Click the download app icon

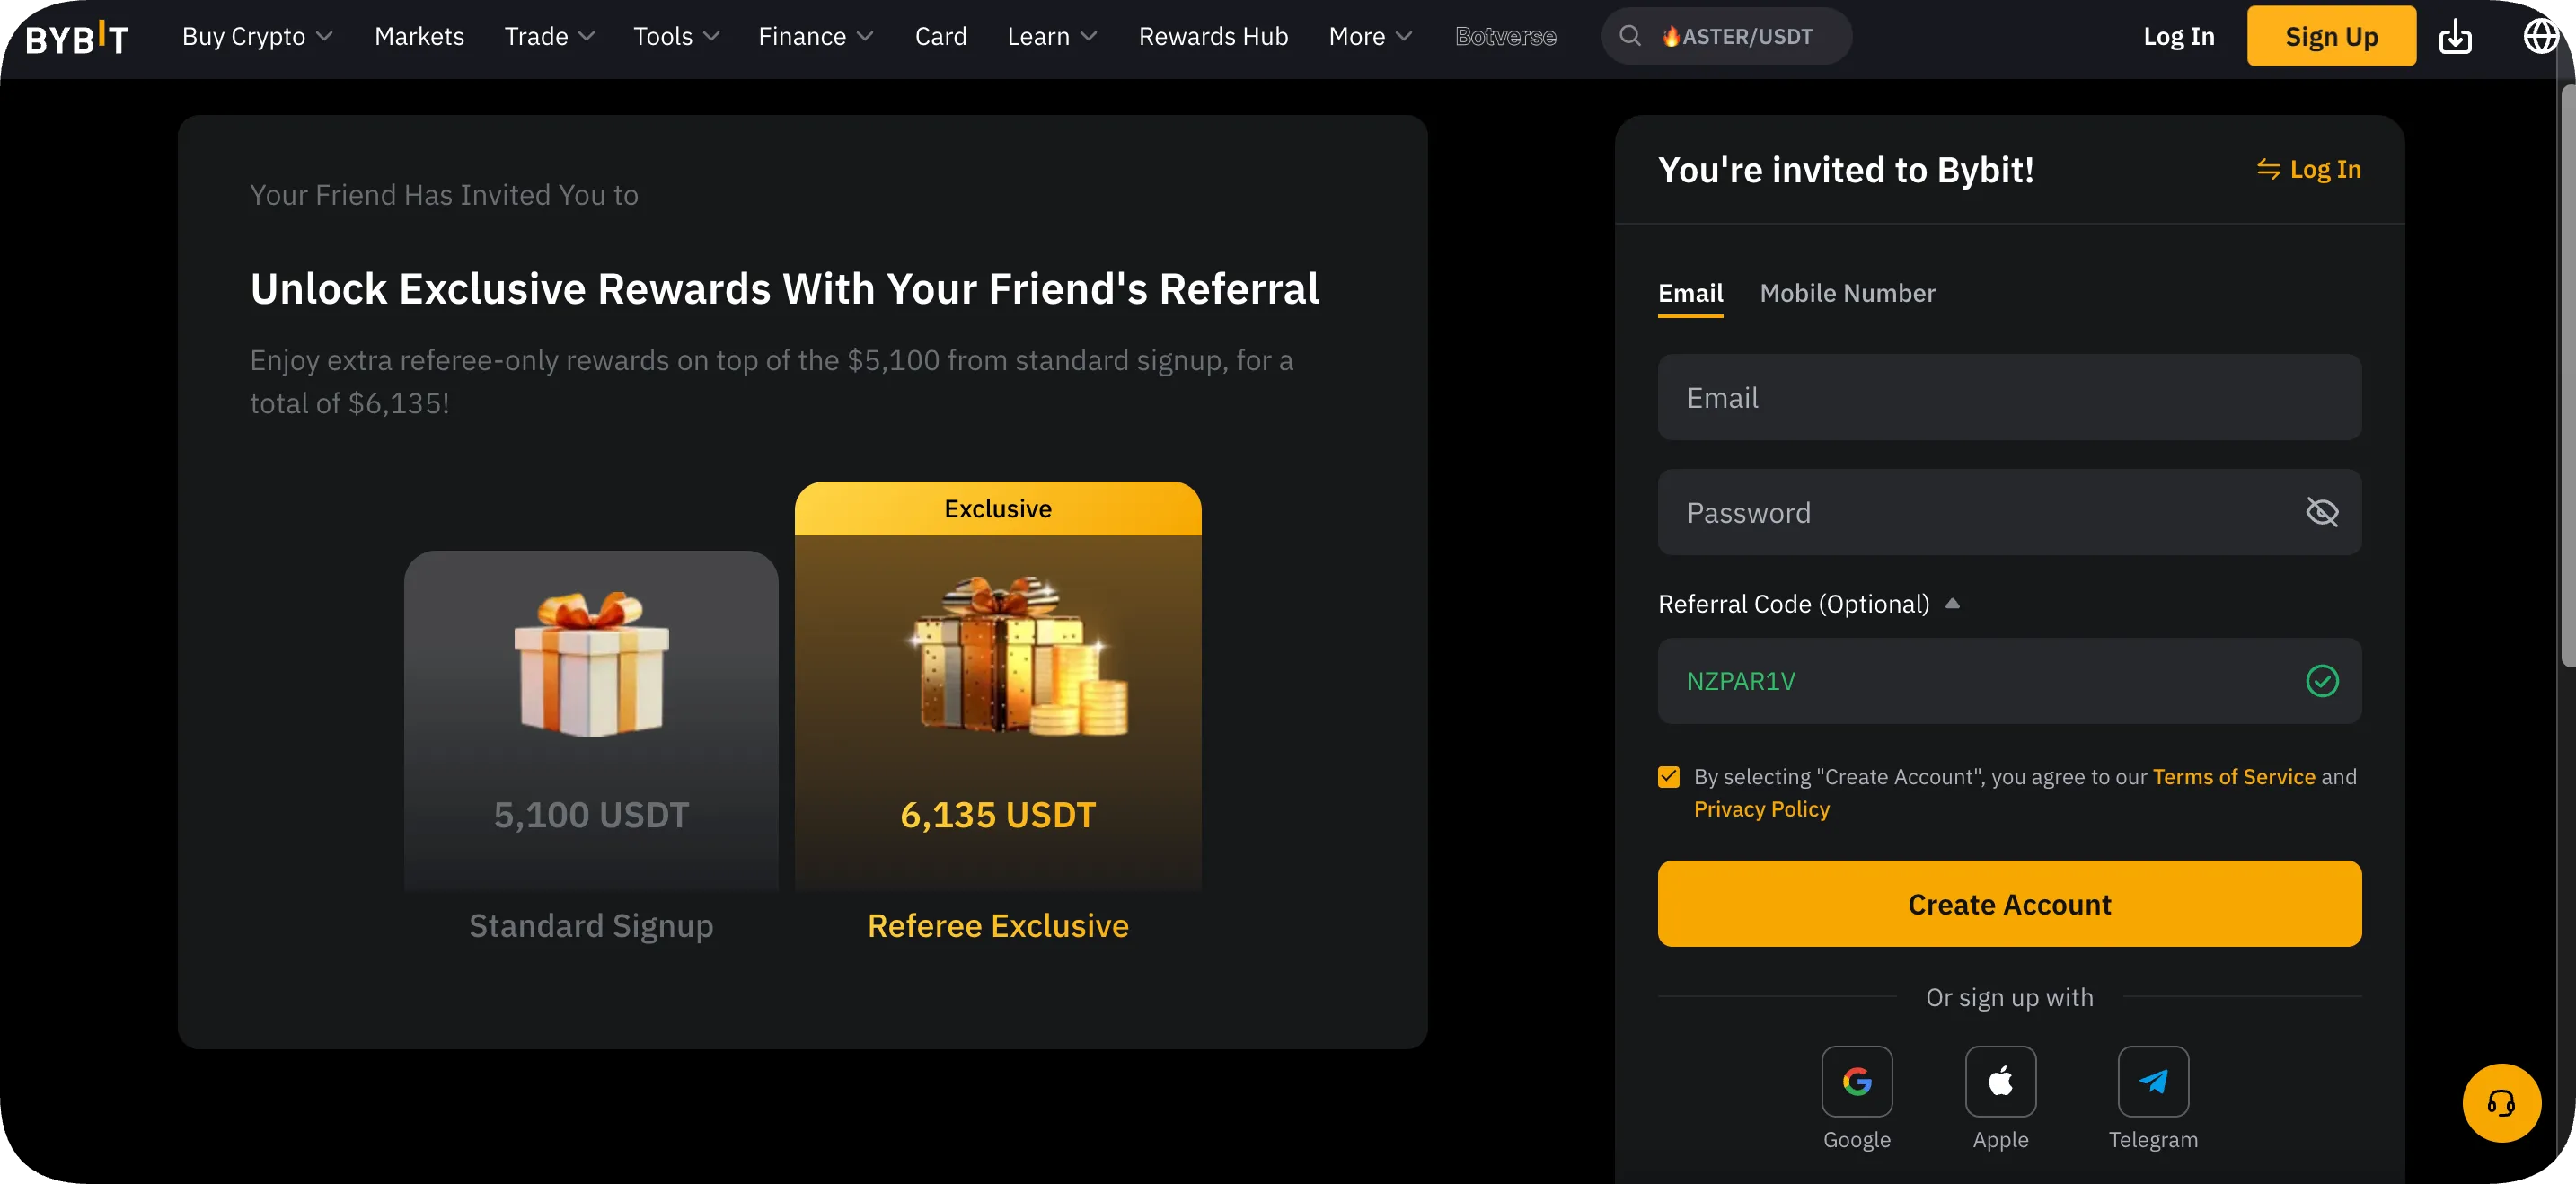[2455, 37]
